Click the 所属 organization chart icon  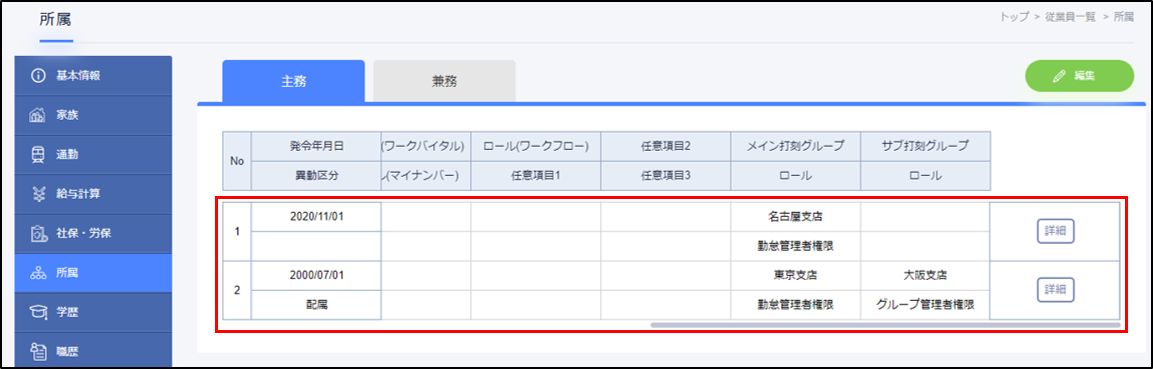click(39, 273)
